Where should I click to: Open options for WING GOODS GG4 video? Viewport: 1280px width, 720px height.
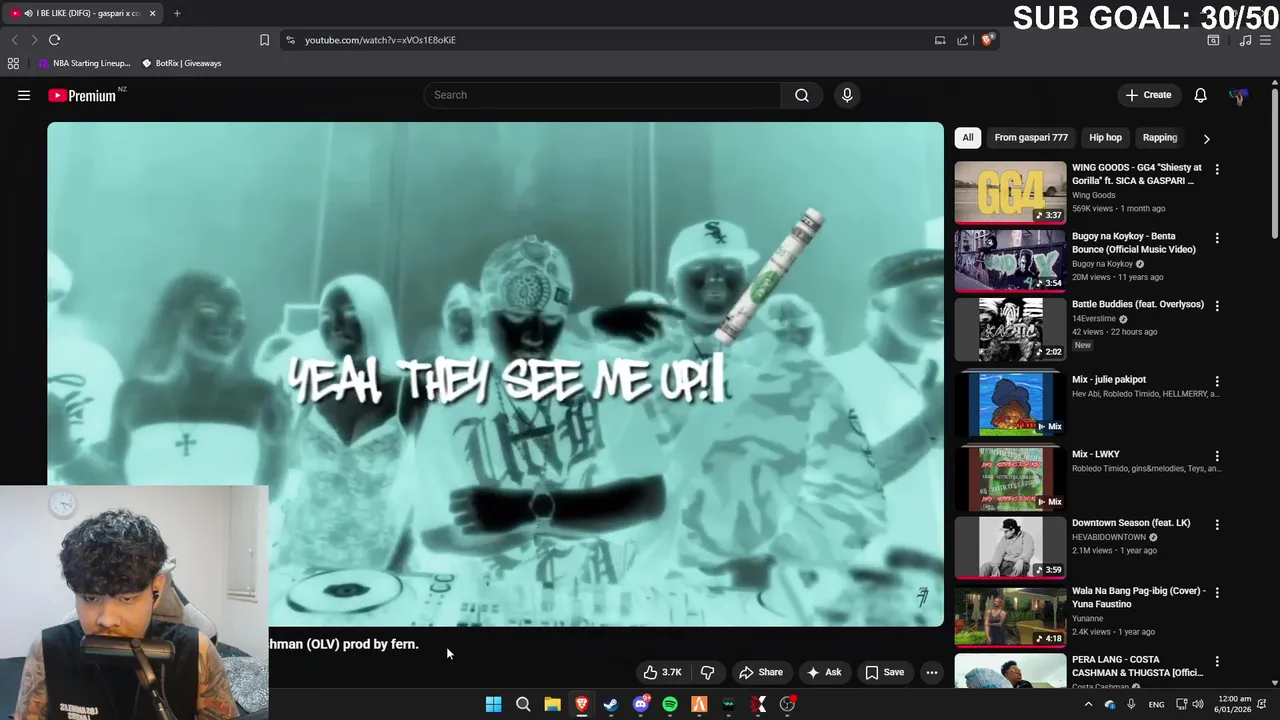pyautogui.click(x=1217, y=170)
